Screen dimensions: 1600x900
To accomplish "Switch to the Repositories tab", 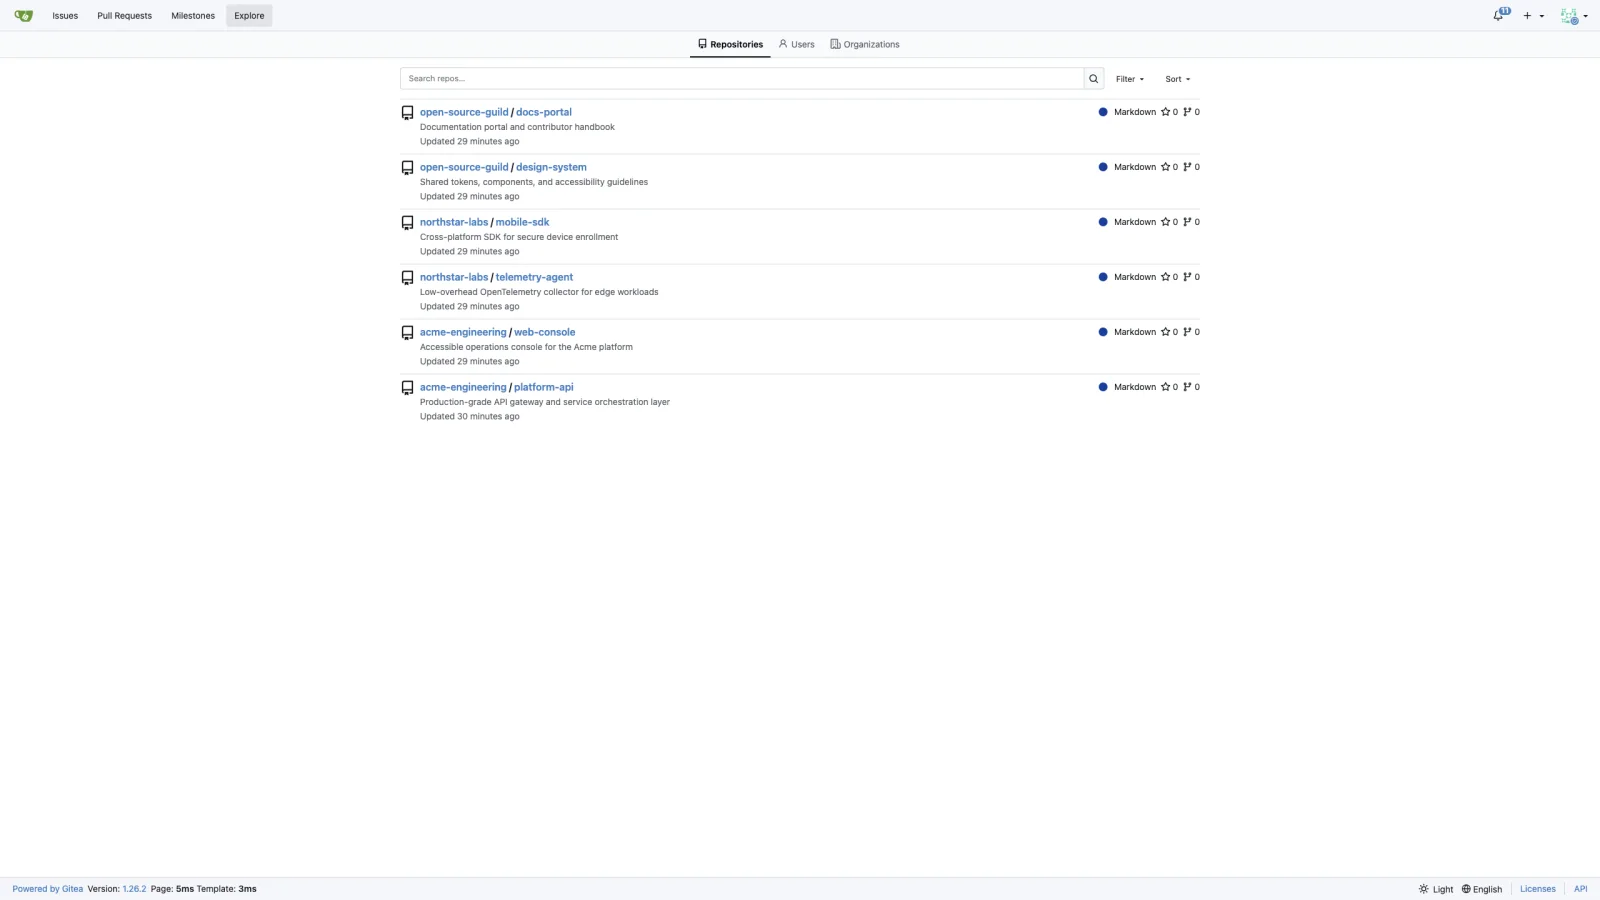I will (730, 44).
